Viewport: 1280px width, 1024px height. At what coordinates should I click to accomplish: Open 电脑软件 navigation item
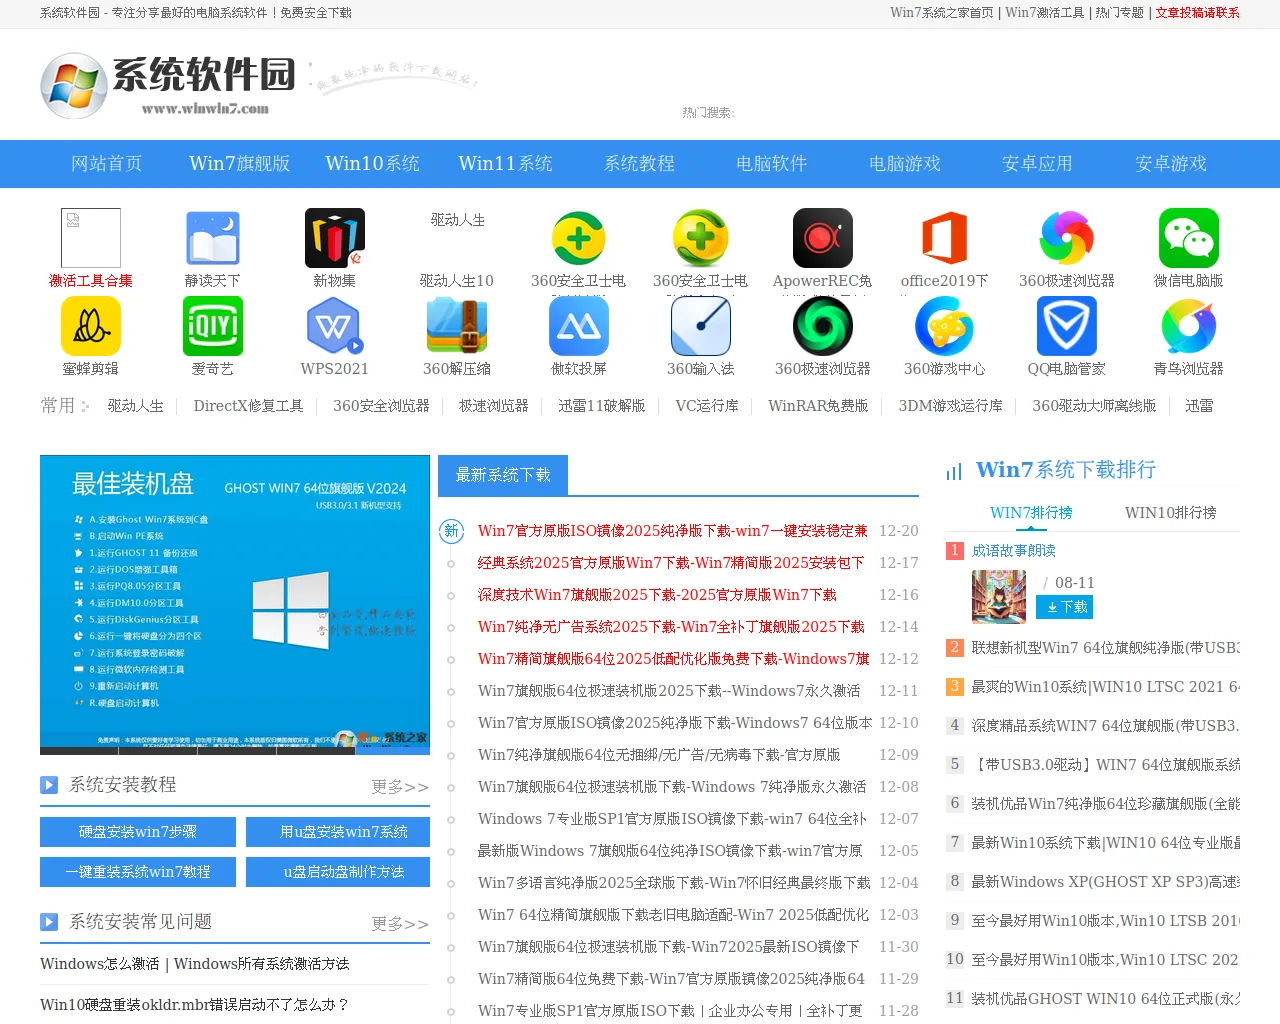click(x=772, y=164)
